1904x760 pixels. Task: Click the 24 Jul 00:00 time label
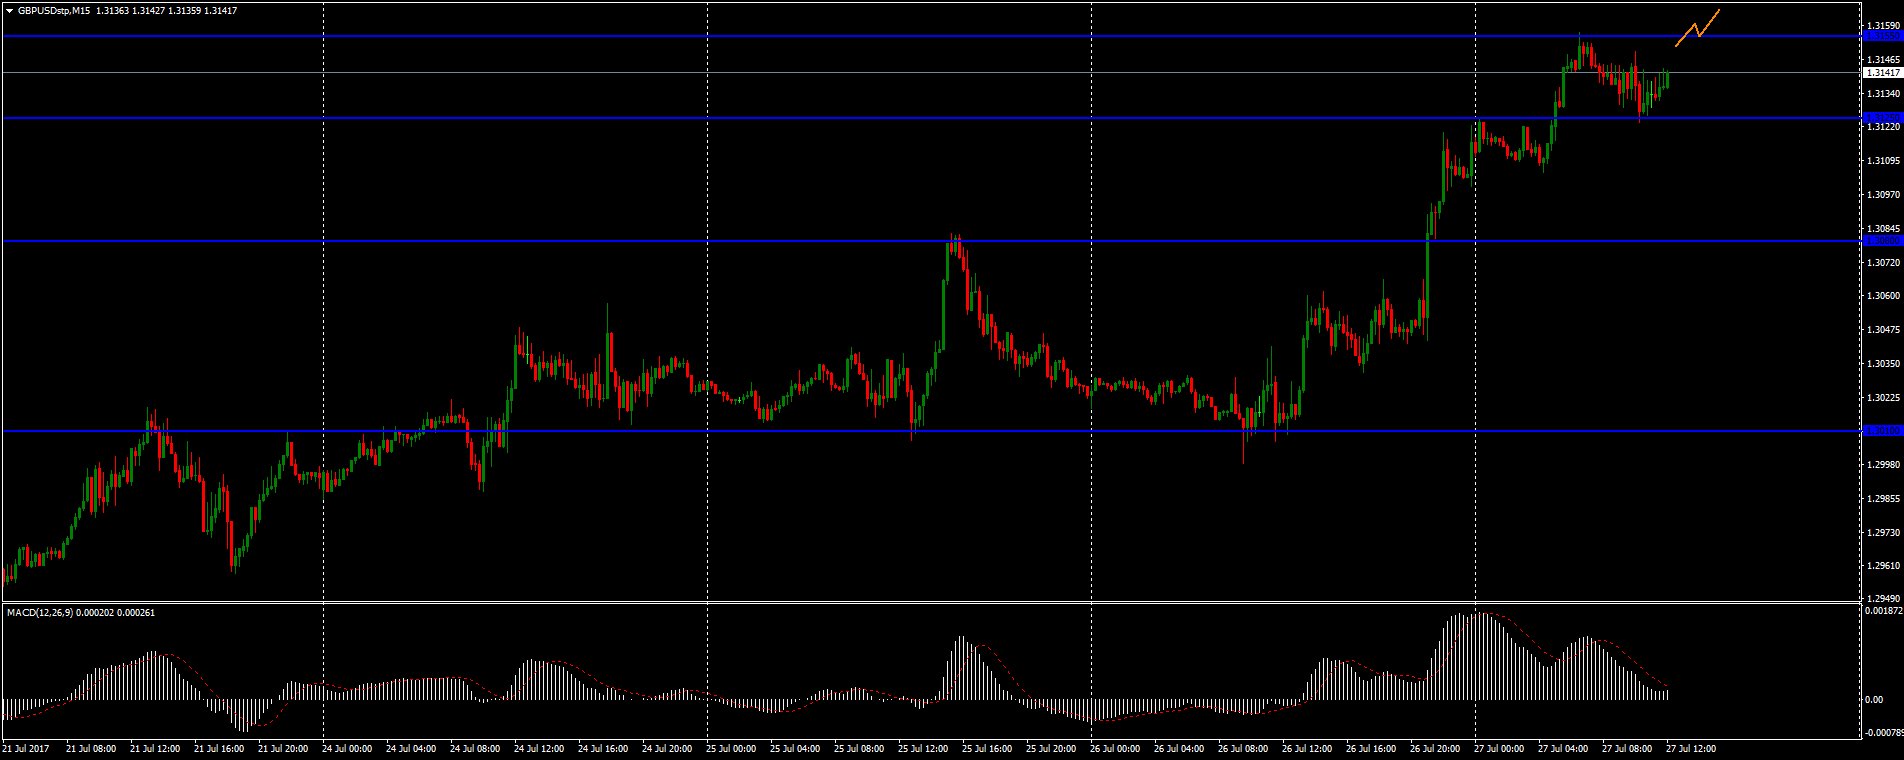[348, 748]
